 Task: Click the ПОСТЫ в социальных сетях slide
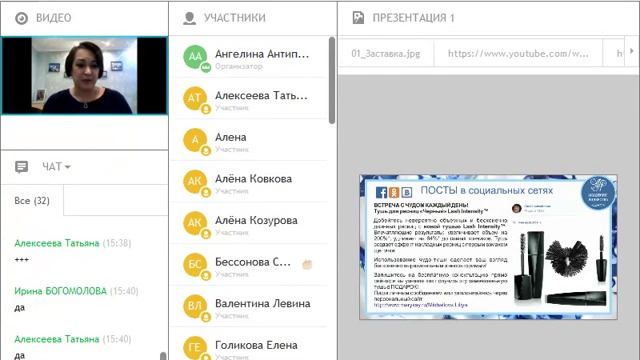pos(488,247)
